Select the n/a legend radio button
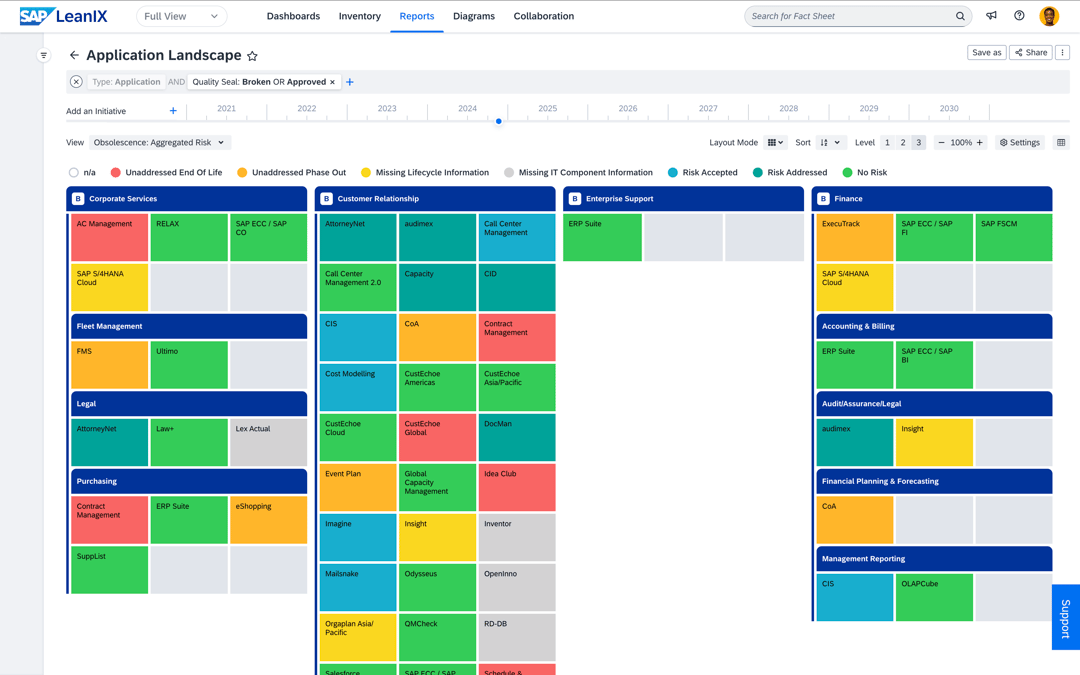 [71, 172]
